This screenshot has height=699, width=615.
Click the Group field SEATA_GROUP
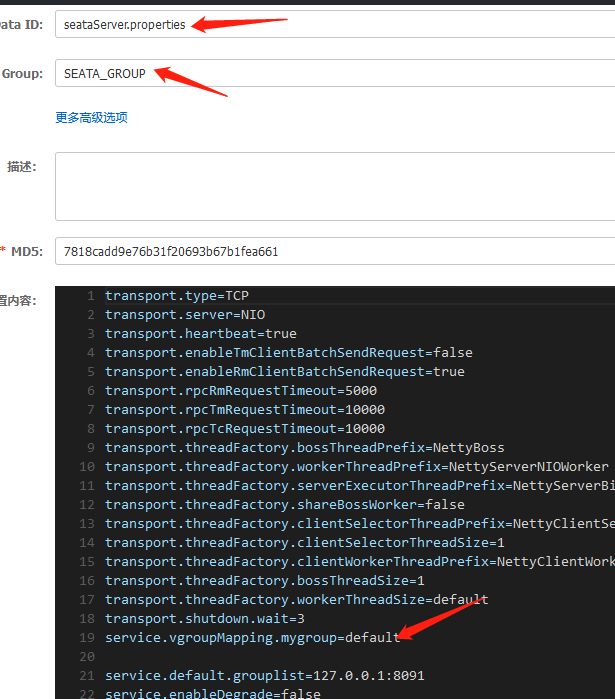335,73
